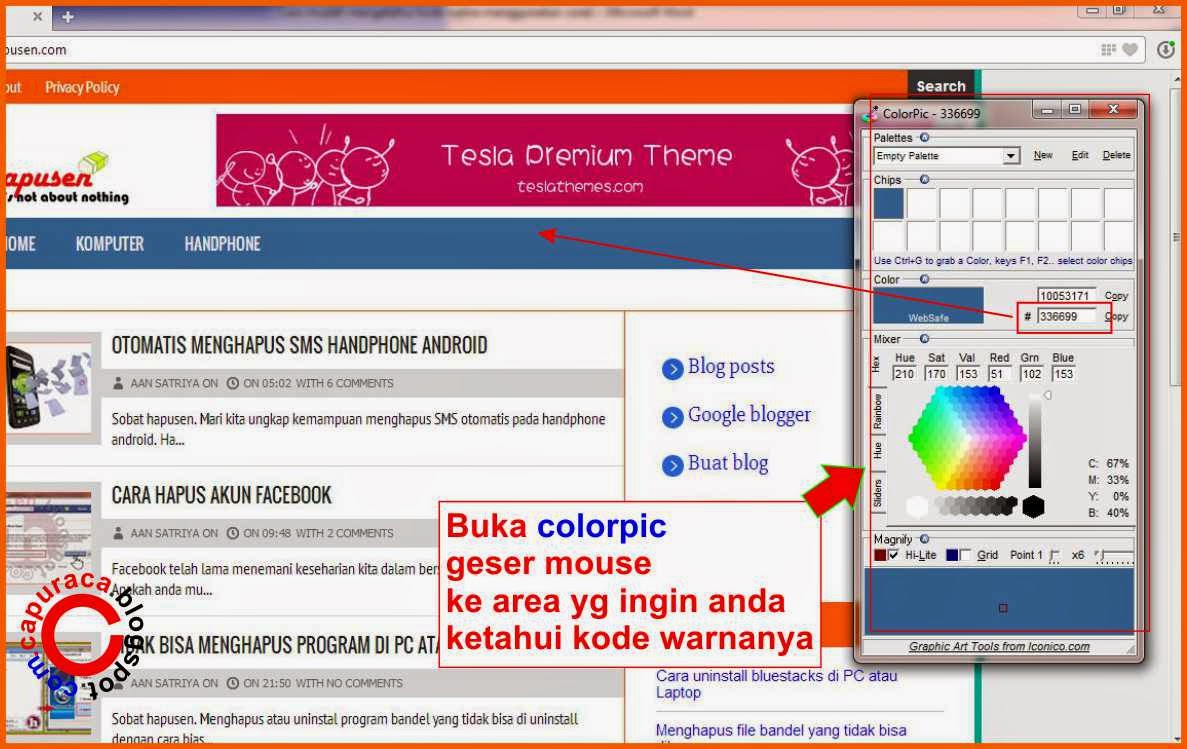Click New palette button
1187x749 pixels.
[1043, 155]
